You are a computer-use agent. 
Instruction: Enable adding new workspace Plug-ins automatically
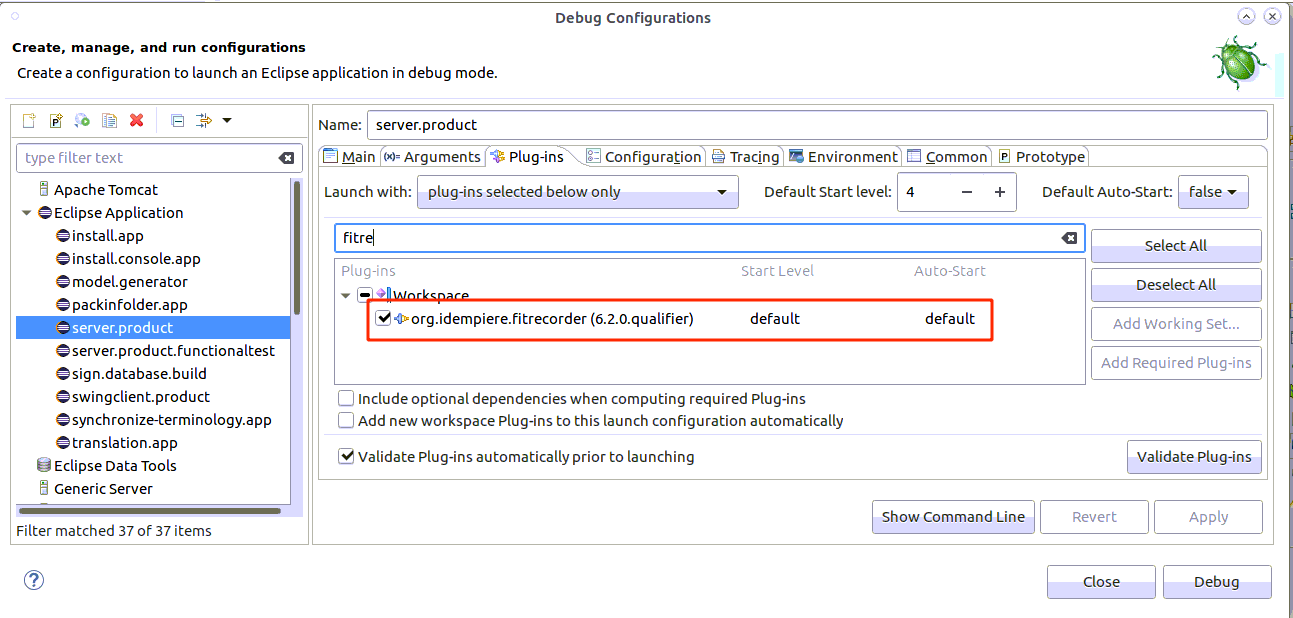coord(346,420)
